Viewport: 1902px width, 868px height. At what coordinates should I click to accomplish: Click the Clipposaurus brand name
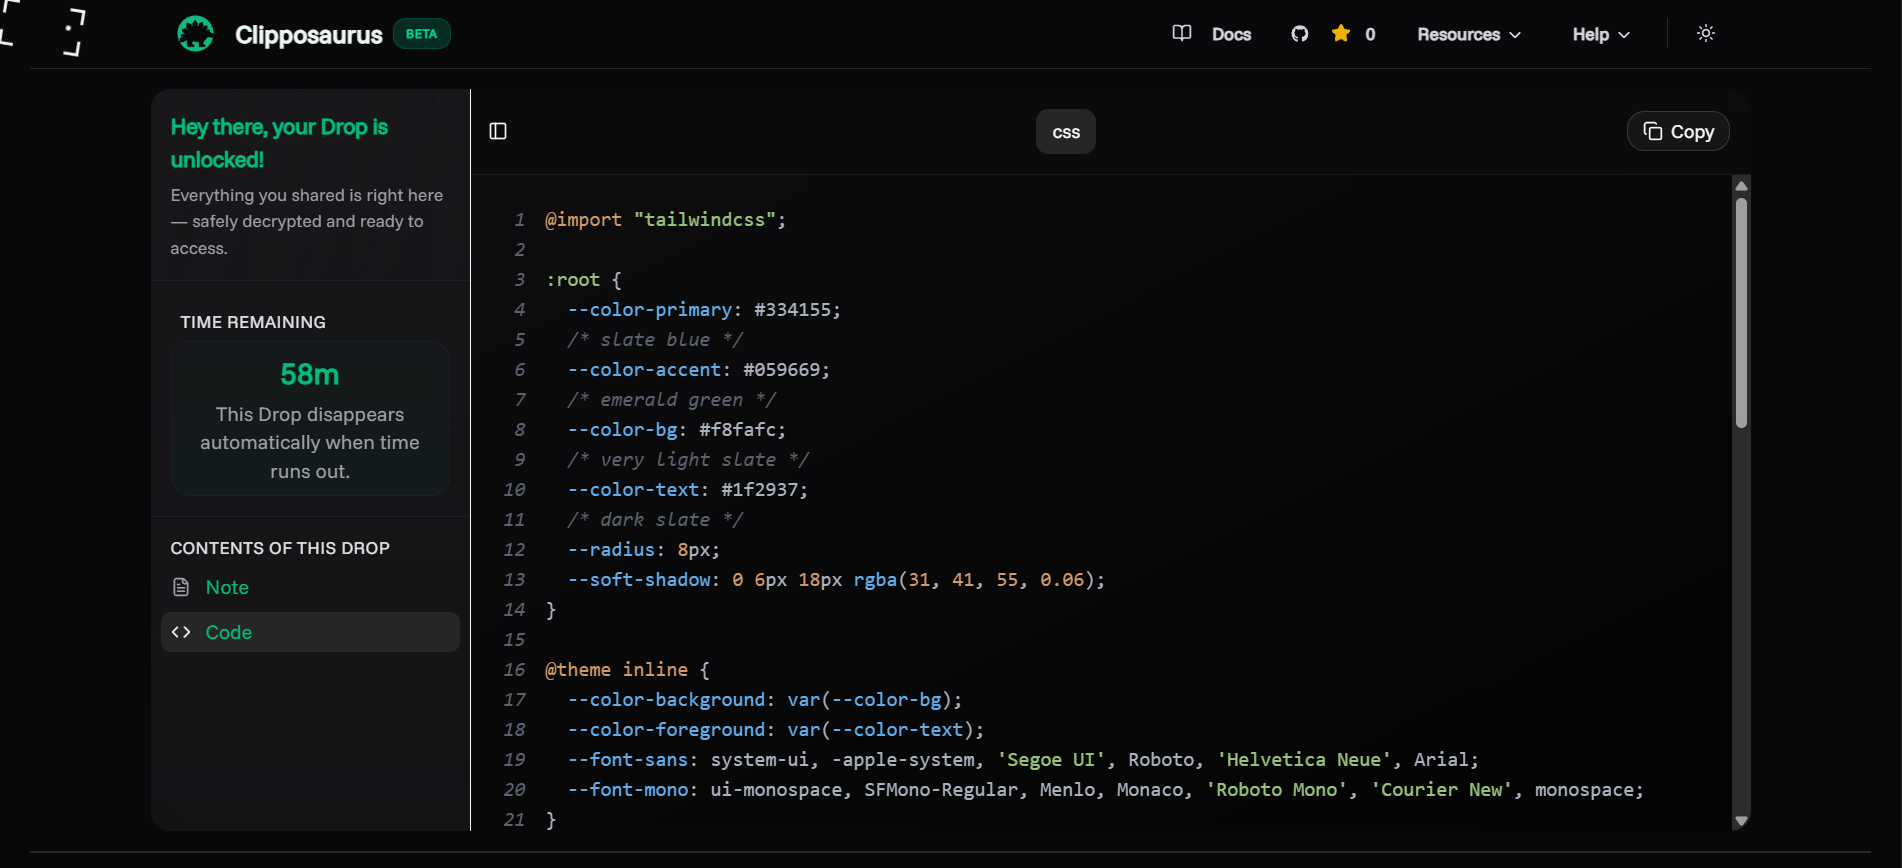pyautogui.click(x=308, y=35)
